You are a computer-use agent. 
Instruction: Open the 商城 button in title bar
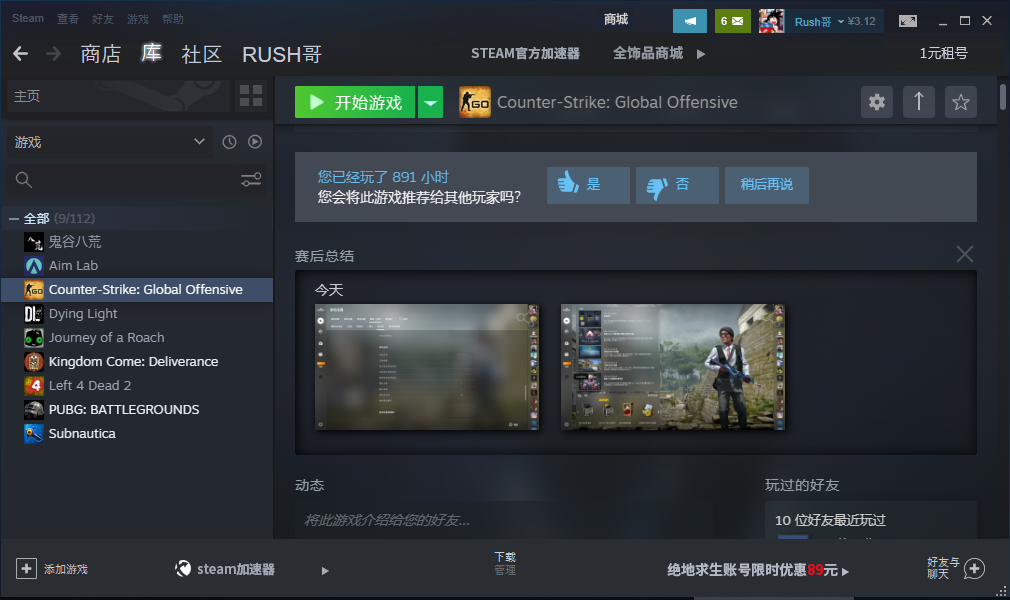coord(616,19)
